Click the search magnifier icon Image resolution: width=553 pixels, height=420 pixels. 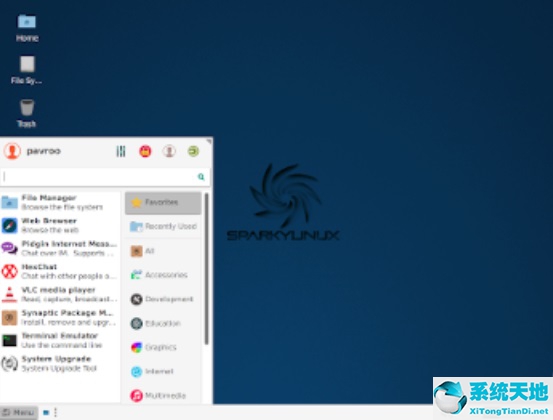pos(201,177)
